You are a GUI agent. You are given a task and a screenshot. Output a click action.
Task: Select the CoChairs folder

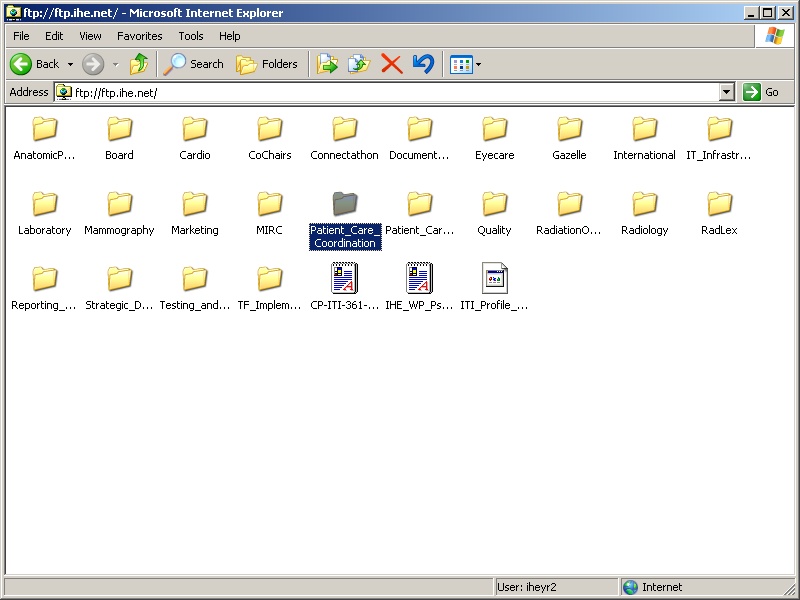click(269, 139)
